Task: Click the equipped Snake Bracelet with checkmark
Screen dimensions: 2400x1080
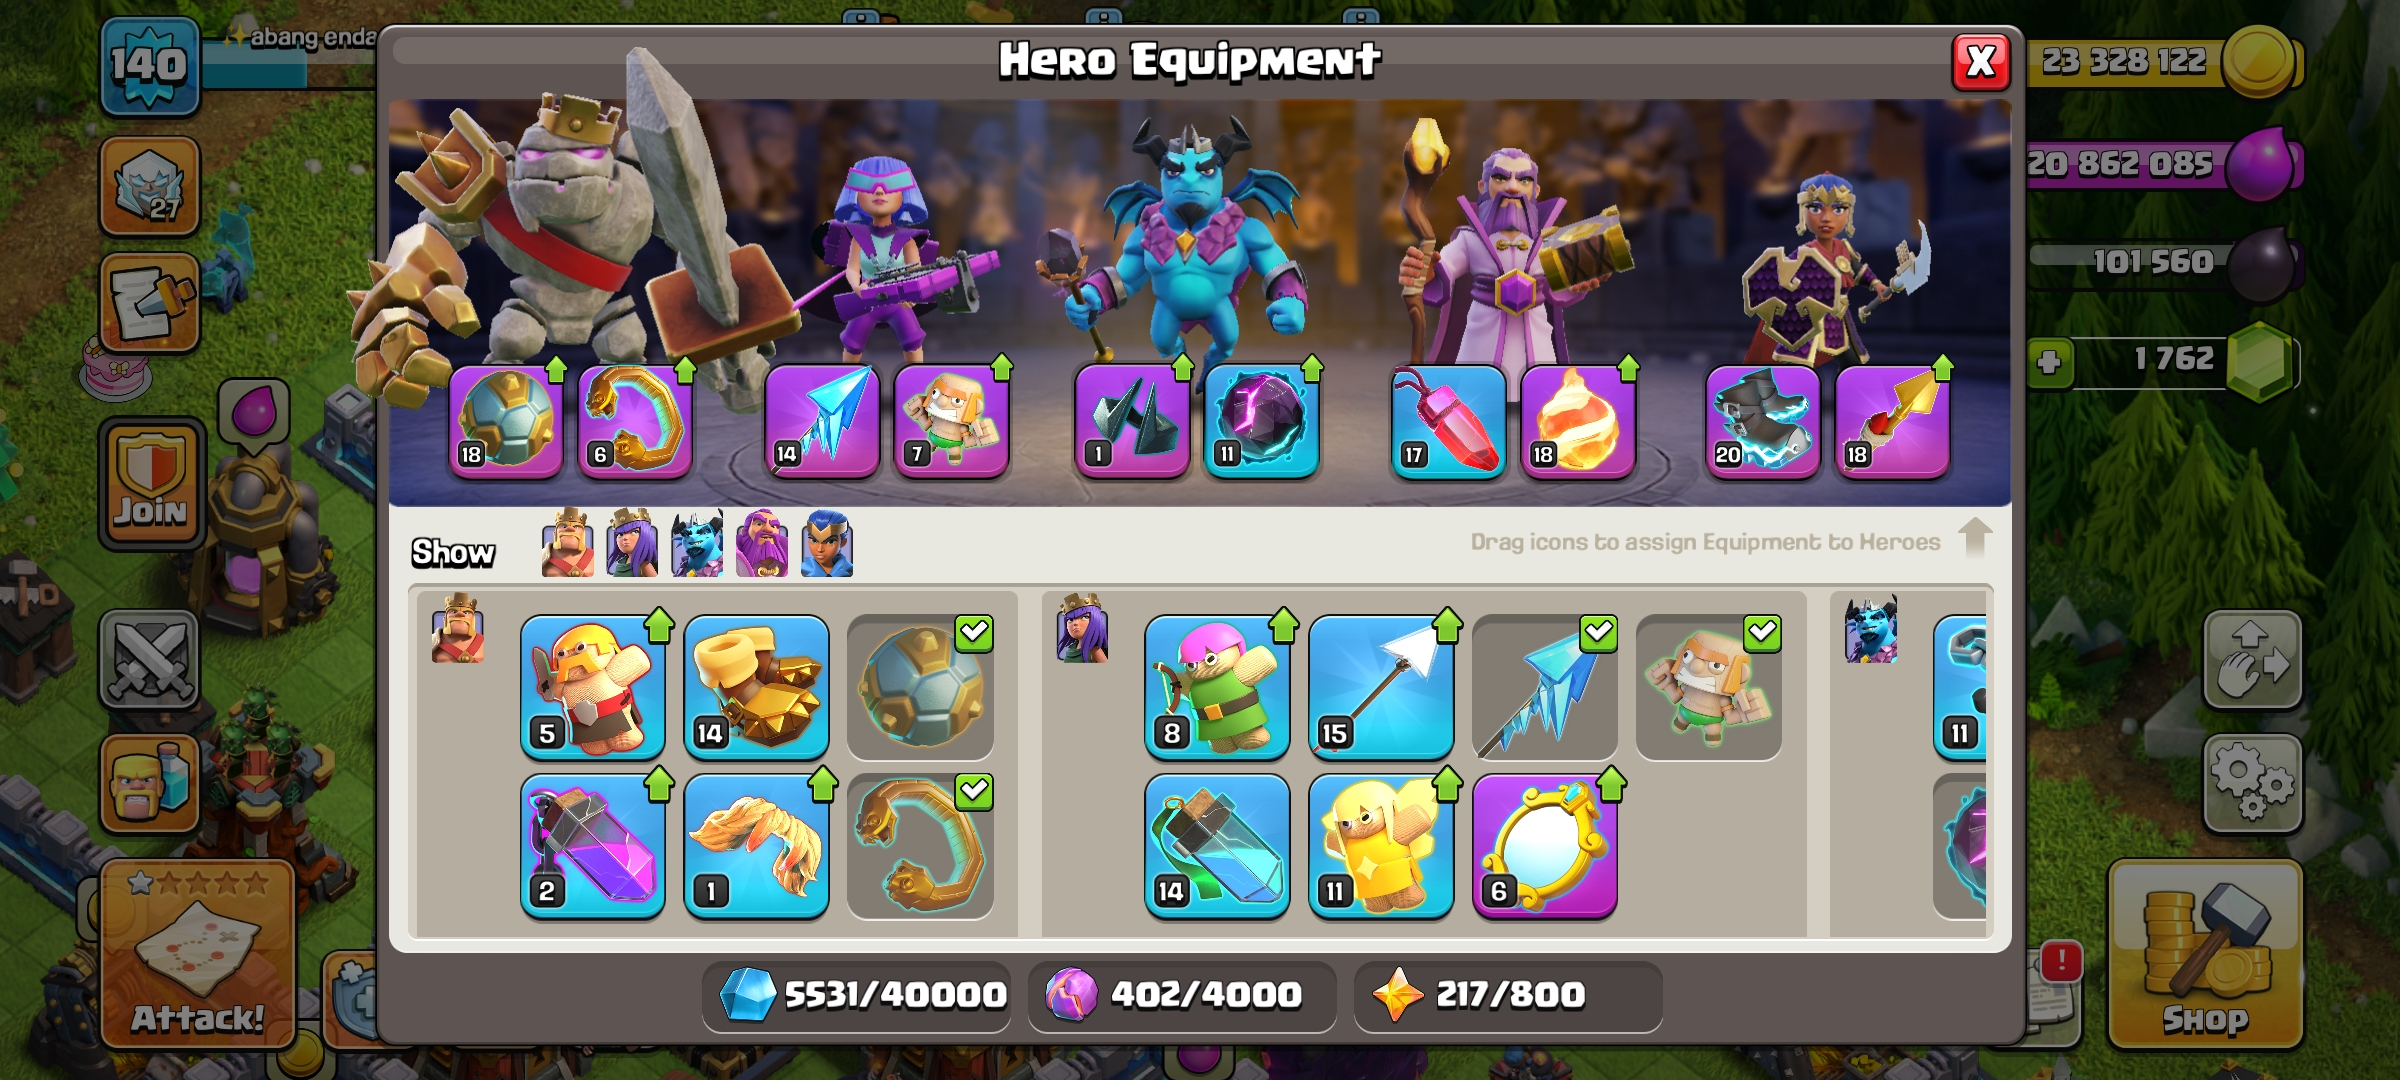Action: pos(921,846)
